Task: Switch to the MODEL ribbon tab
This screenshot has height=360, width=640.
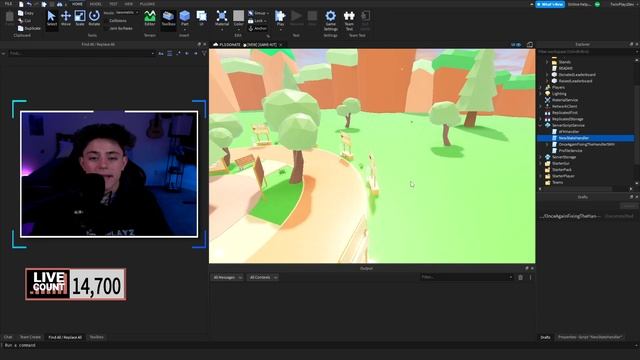Action: coord(96,4)
